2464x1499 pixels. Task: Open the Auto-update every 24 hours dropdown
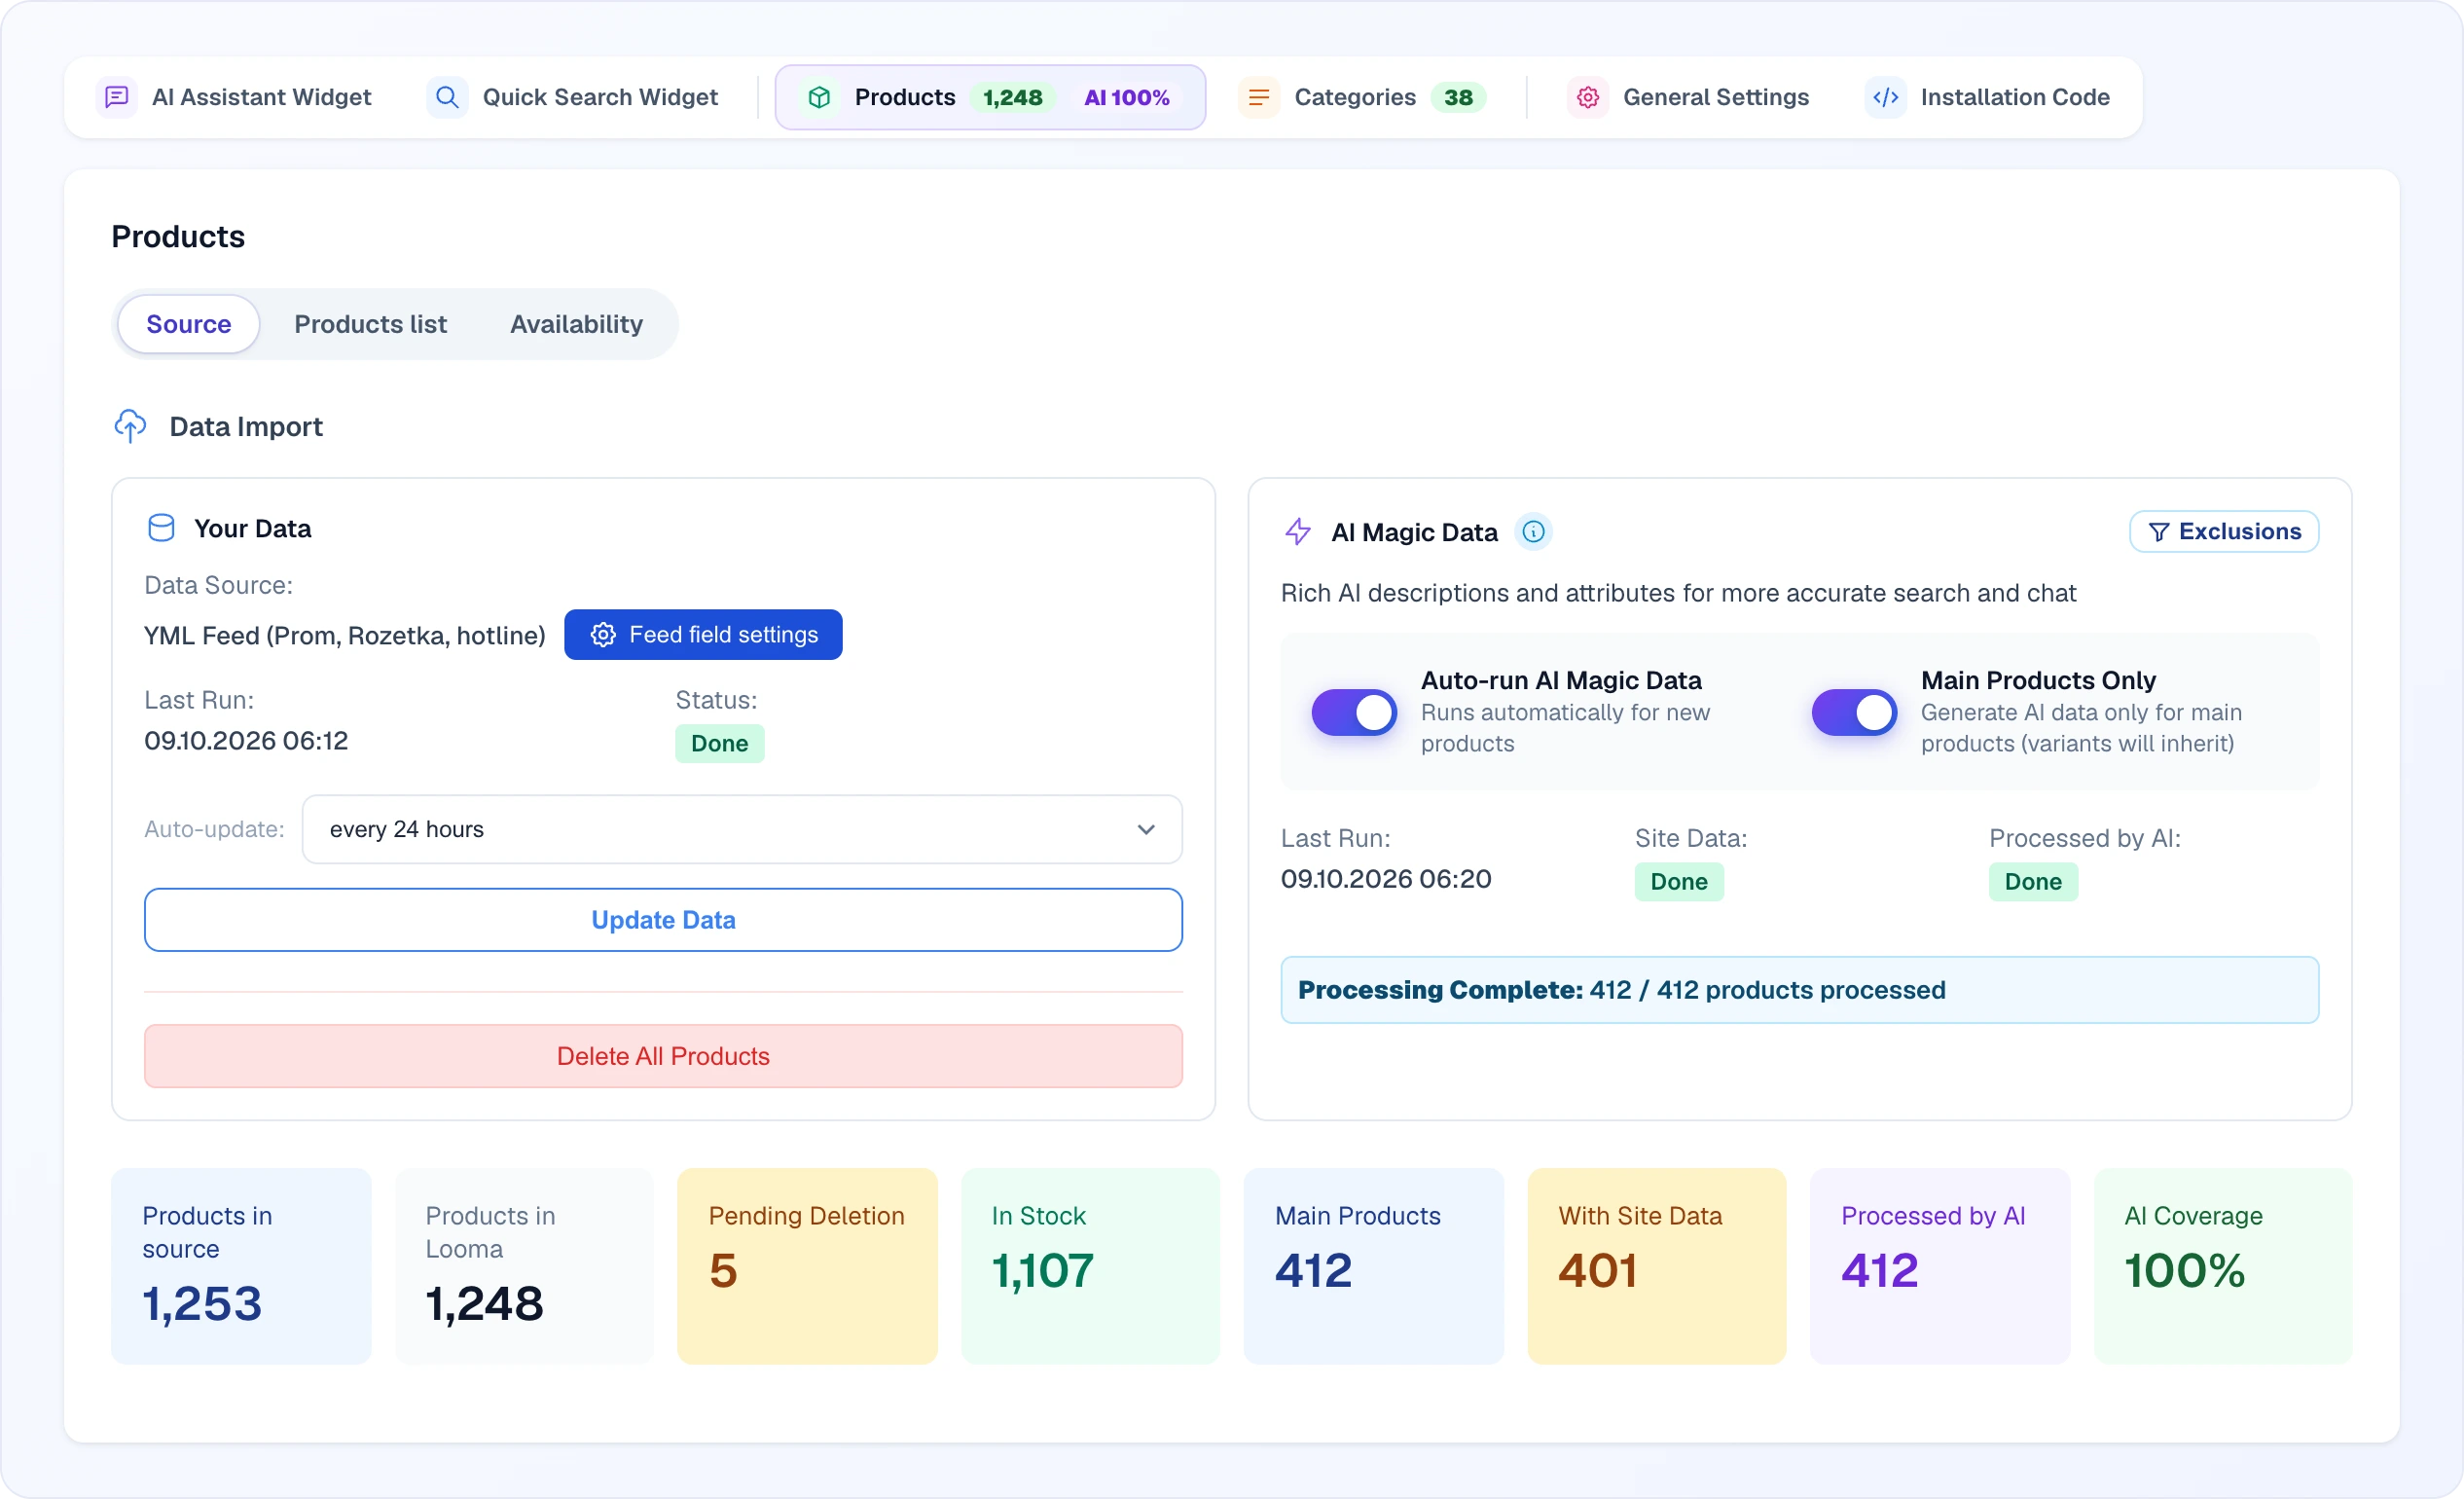(742, 829)
